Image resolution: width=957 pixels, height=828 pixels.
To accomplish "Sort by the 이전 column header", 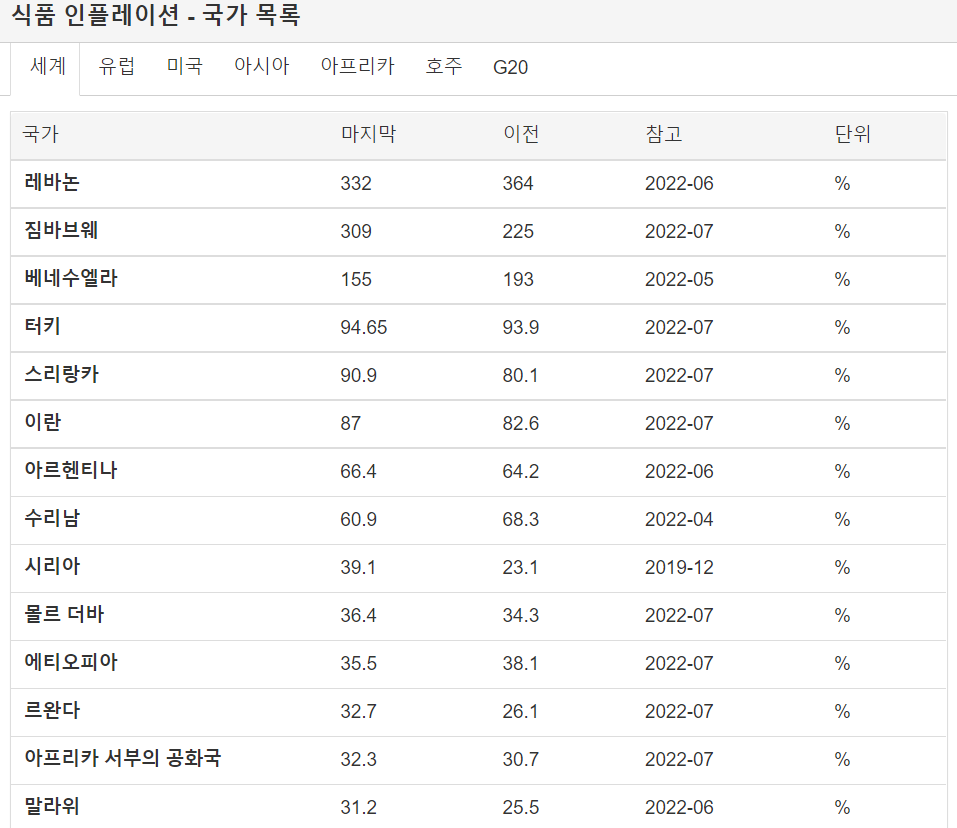I will [521, 134].
